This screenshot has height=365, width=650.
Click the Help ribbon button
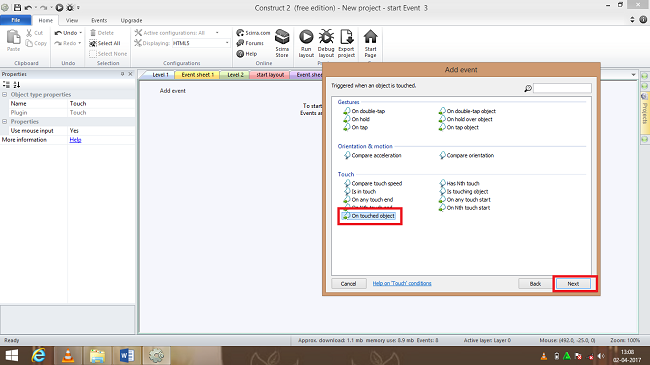pos(247,54)
